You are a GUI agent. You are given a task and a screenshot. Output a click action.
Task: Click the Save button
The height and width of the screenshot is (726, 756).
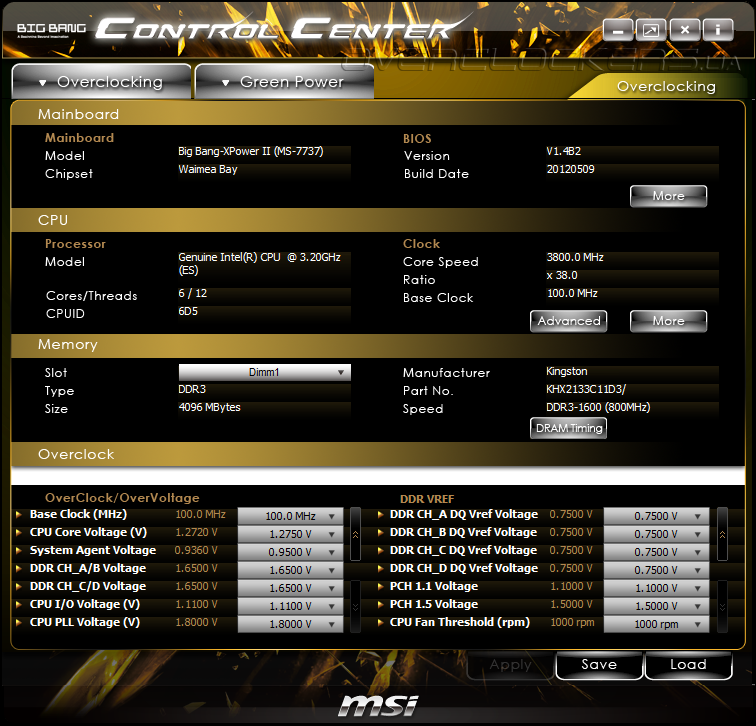pos(599,665)
